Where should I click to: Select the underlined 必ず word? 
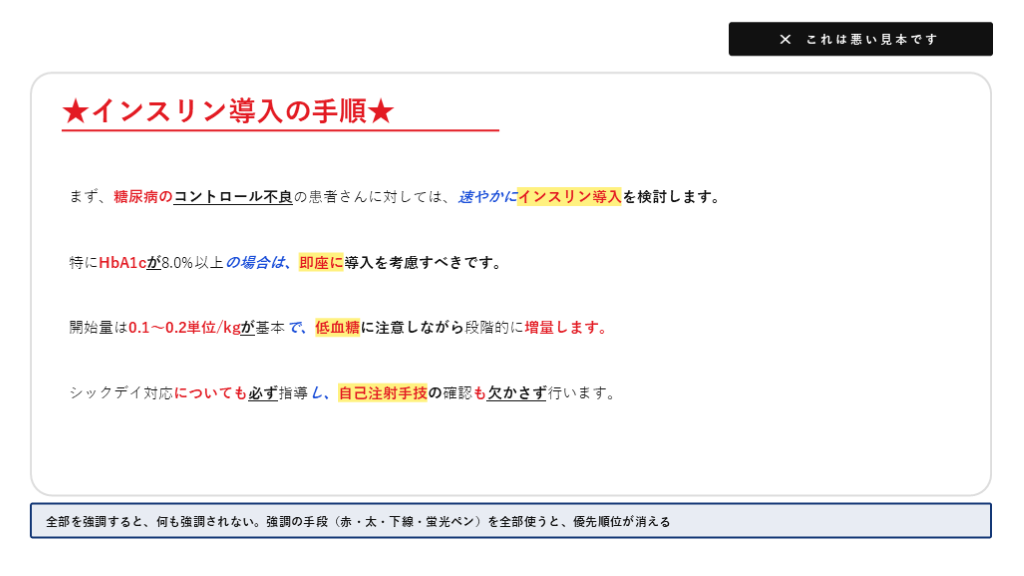pyautogui.click(x=262, y=393)
